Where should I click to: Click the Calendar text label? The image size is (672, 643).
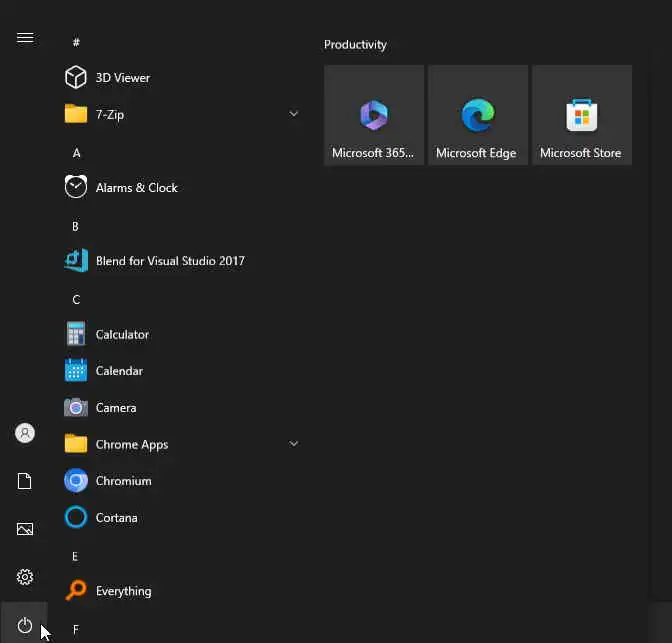point(119,371)
